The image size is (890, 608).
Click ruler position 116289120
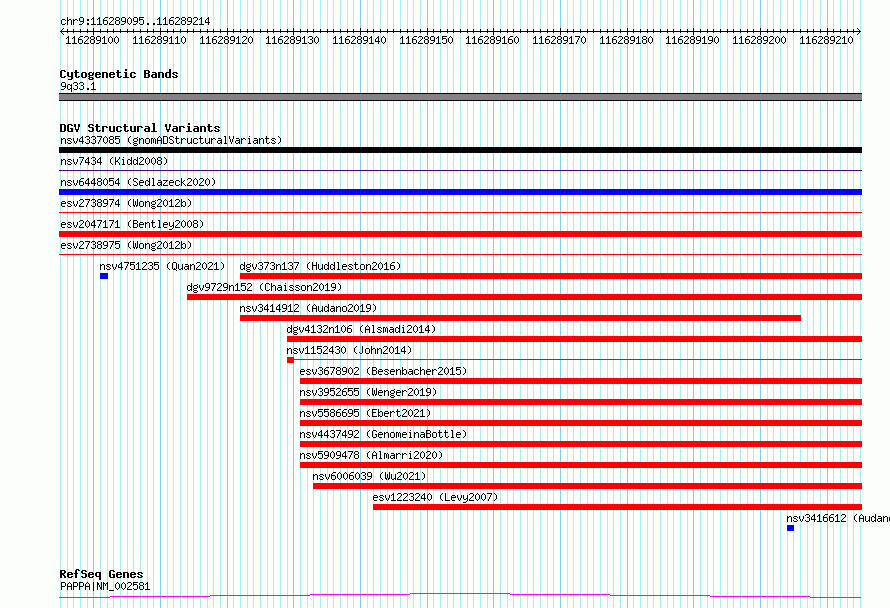(x=226, y=40)
